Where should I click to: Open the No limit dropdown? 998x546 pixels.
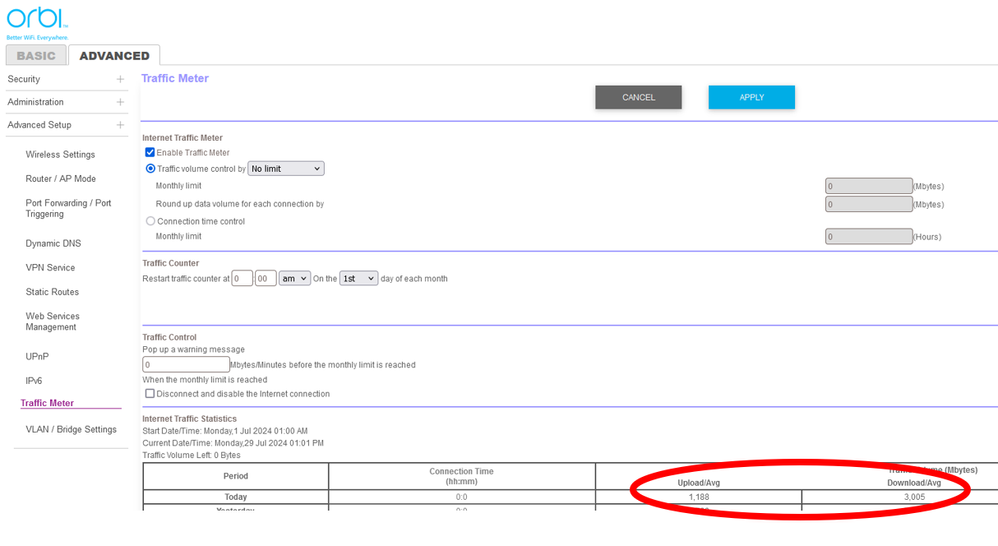tap(286, 169)
